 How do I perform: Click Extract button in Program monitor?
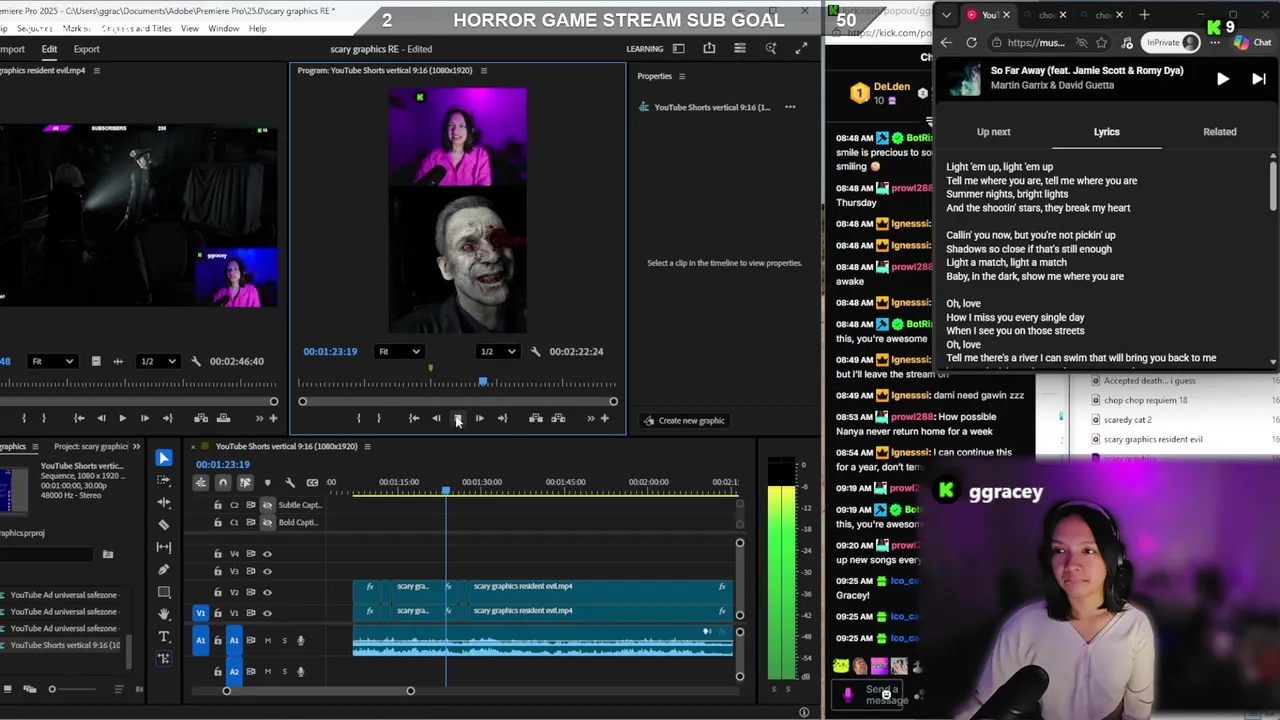pyautogui.click(x=558, y=419)
